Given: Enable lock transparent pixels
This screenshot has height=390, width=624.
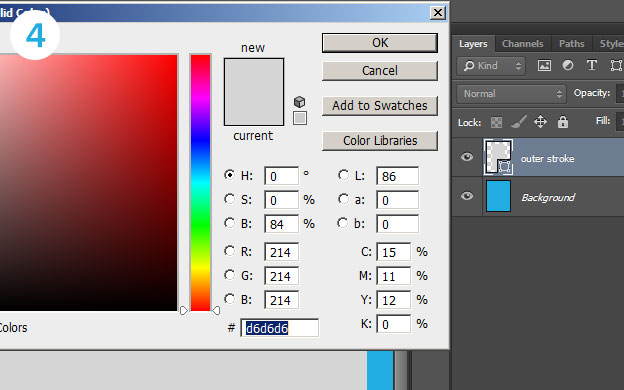Looking at the screenshot, I should pyautogui.click(x=496, y=122).
